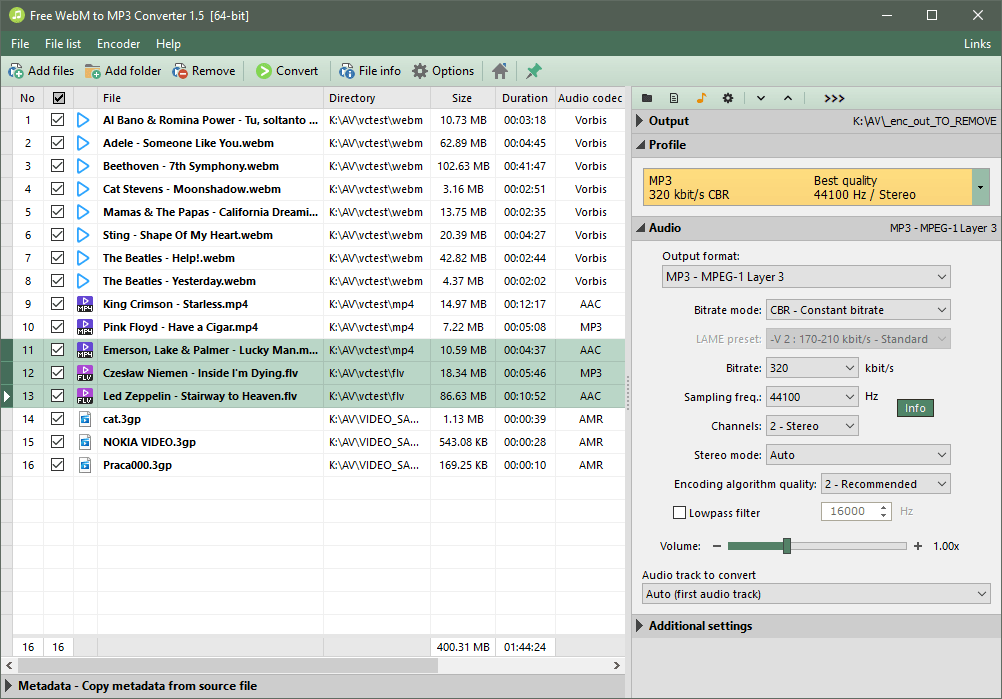Uncheck cat.3gp in the file list
The width and height of the screenshot is (1002, 699).
coord(57,419)
